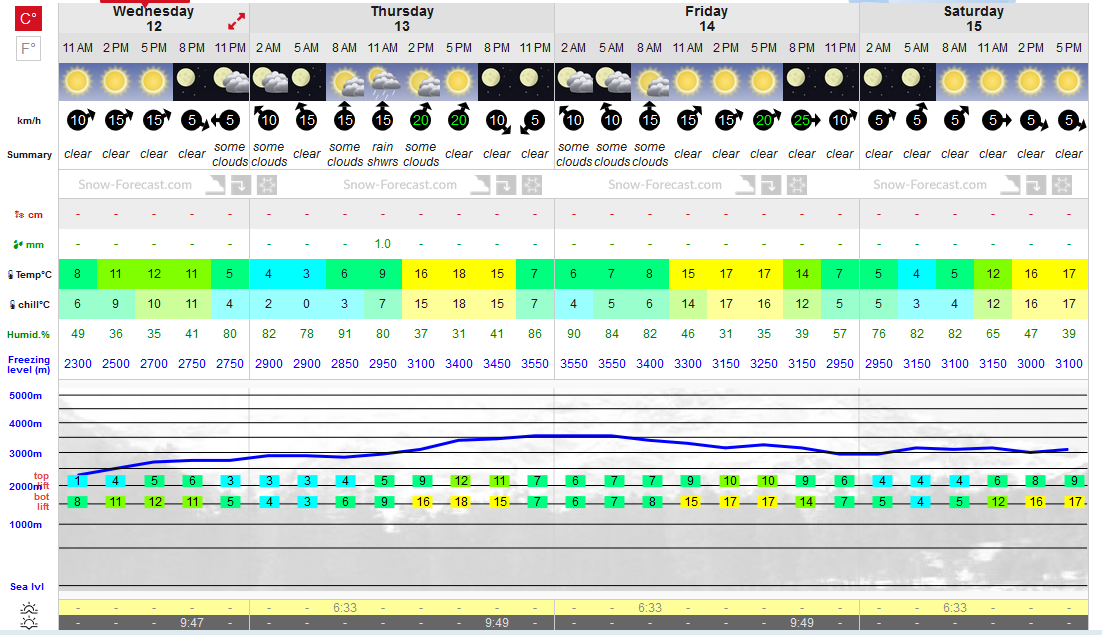Screen dimensions: 1102x635
Task: Click the Friday 2 AM cloudy moon icon
Action: point(574,82)
